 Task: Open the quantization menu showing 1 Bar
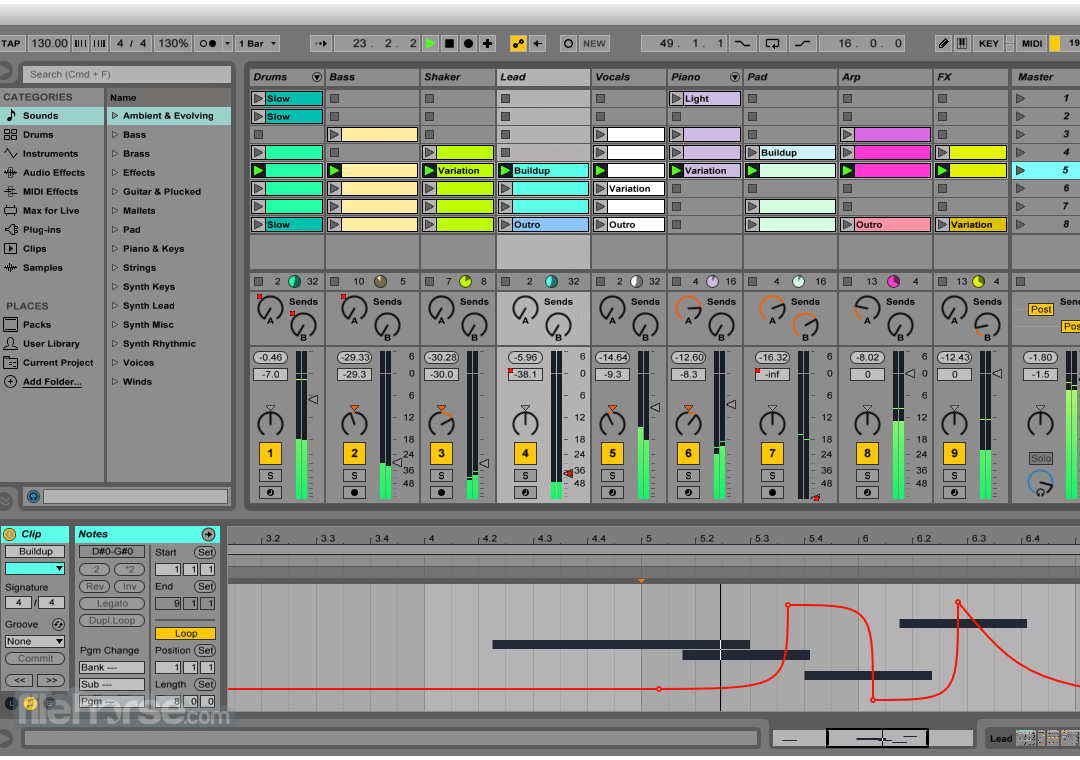pos(255,43)
